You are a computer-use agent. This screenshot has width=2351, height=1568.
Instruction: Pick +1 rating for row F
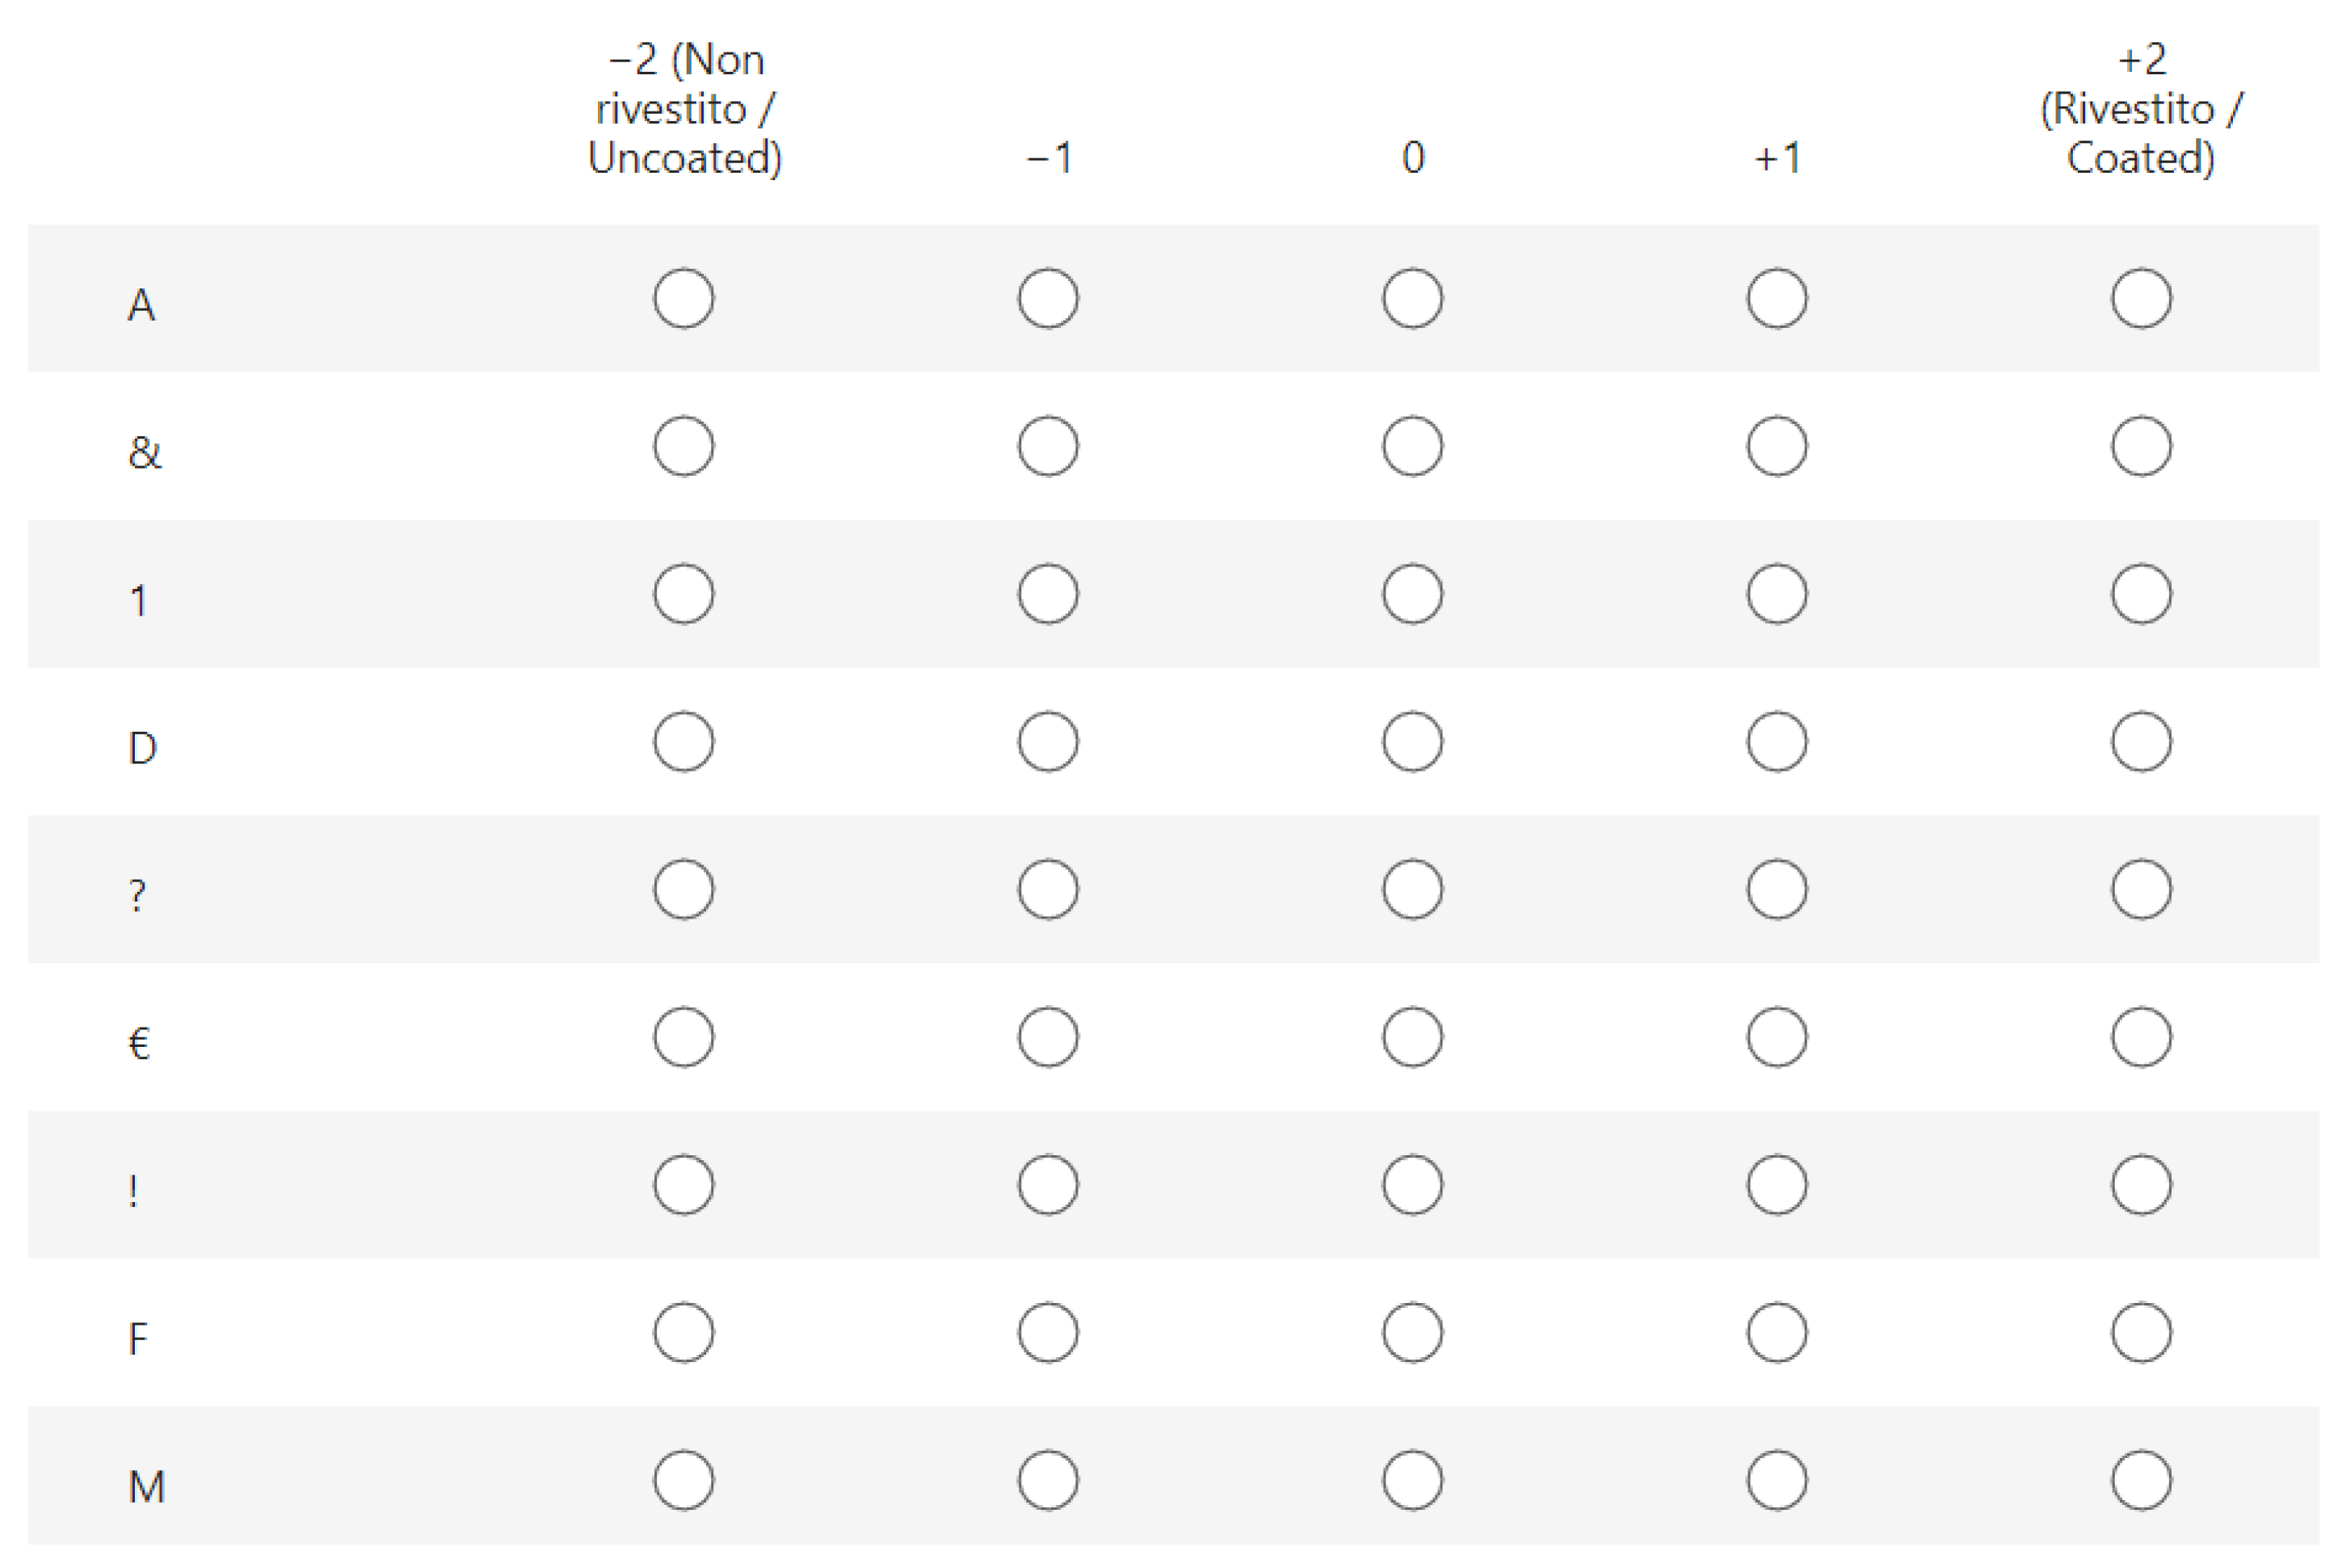tap(1777, 1332)
